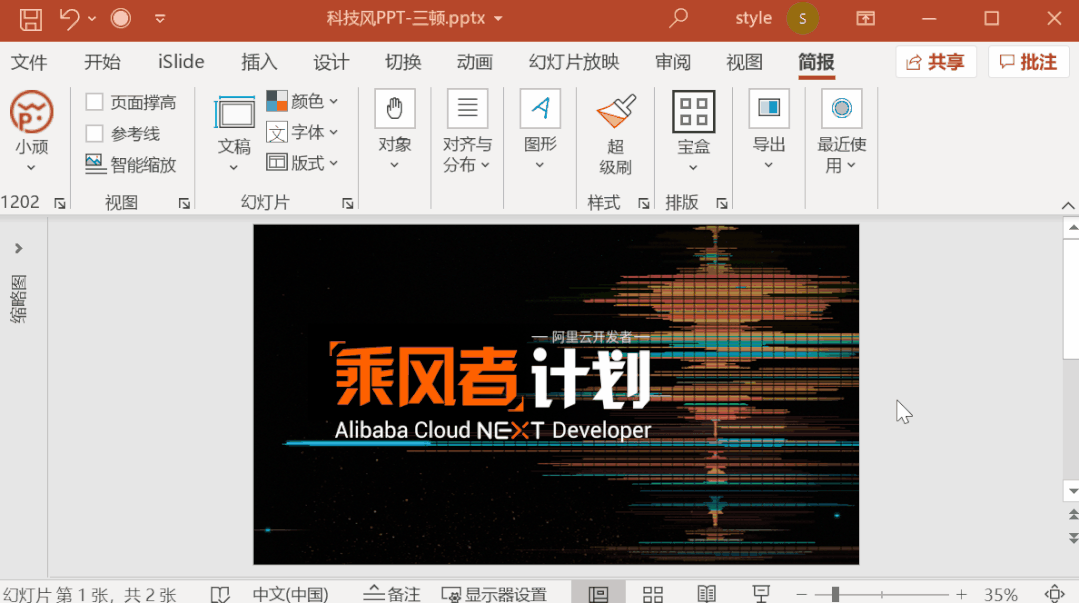The height and width of the screenshot is (603, 1079).
Task: Switch to the 切换 tab
Action: pos(403,62)
